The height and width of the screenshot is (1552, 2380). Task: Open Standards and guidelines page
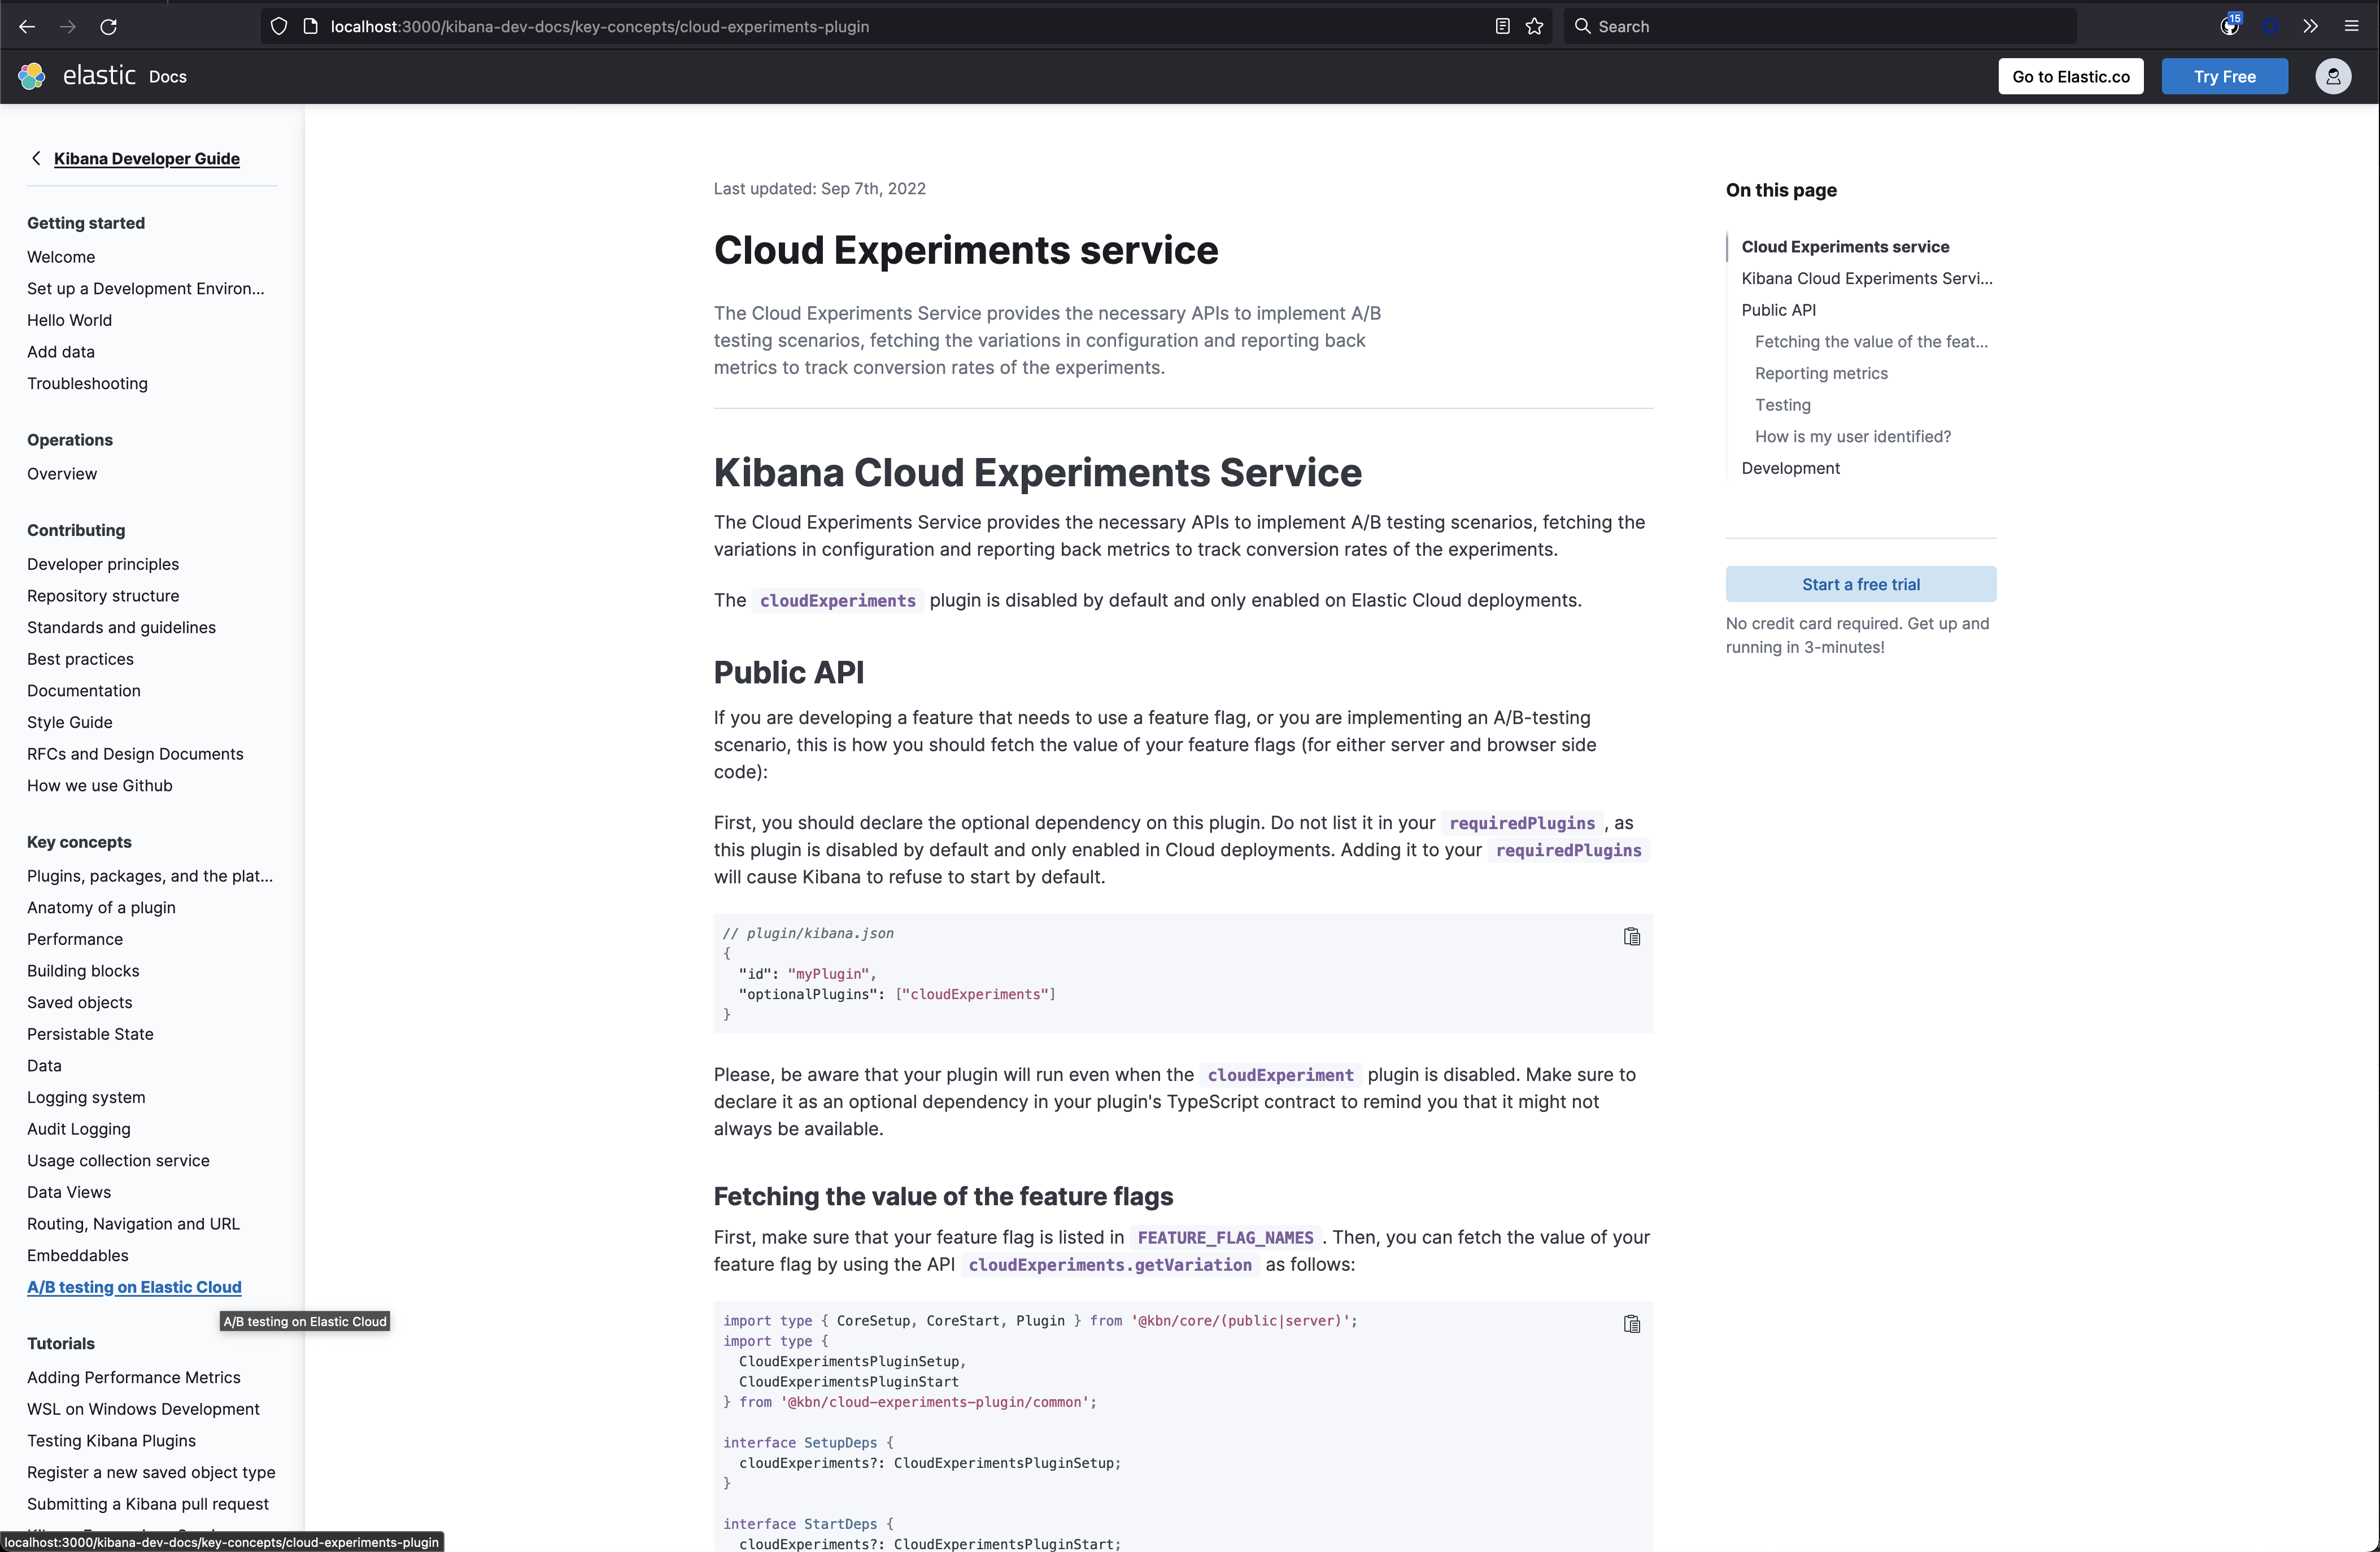pyautogui.click(x=121, y=627)
